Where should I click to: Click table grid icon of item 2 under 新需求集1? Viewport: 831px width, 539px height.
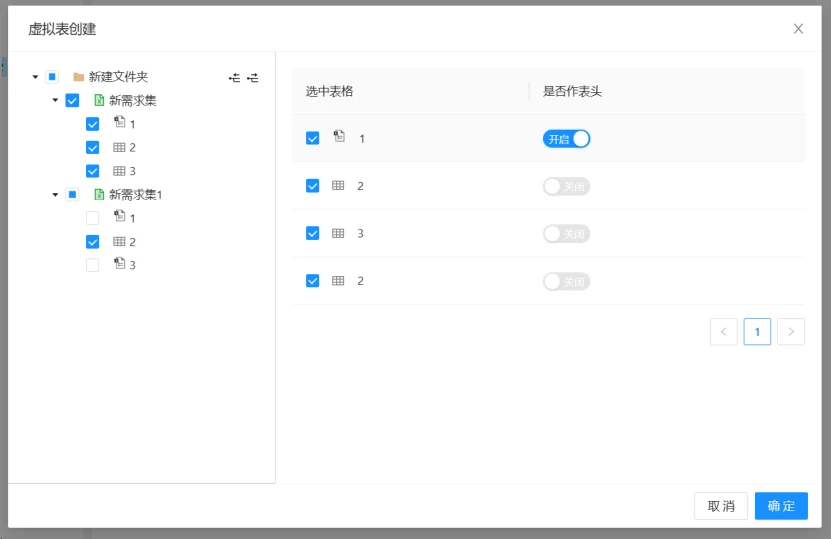[x=119, y=242]
